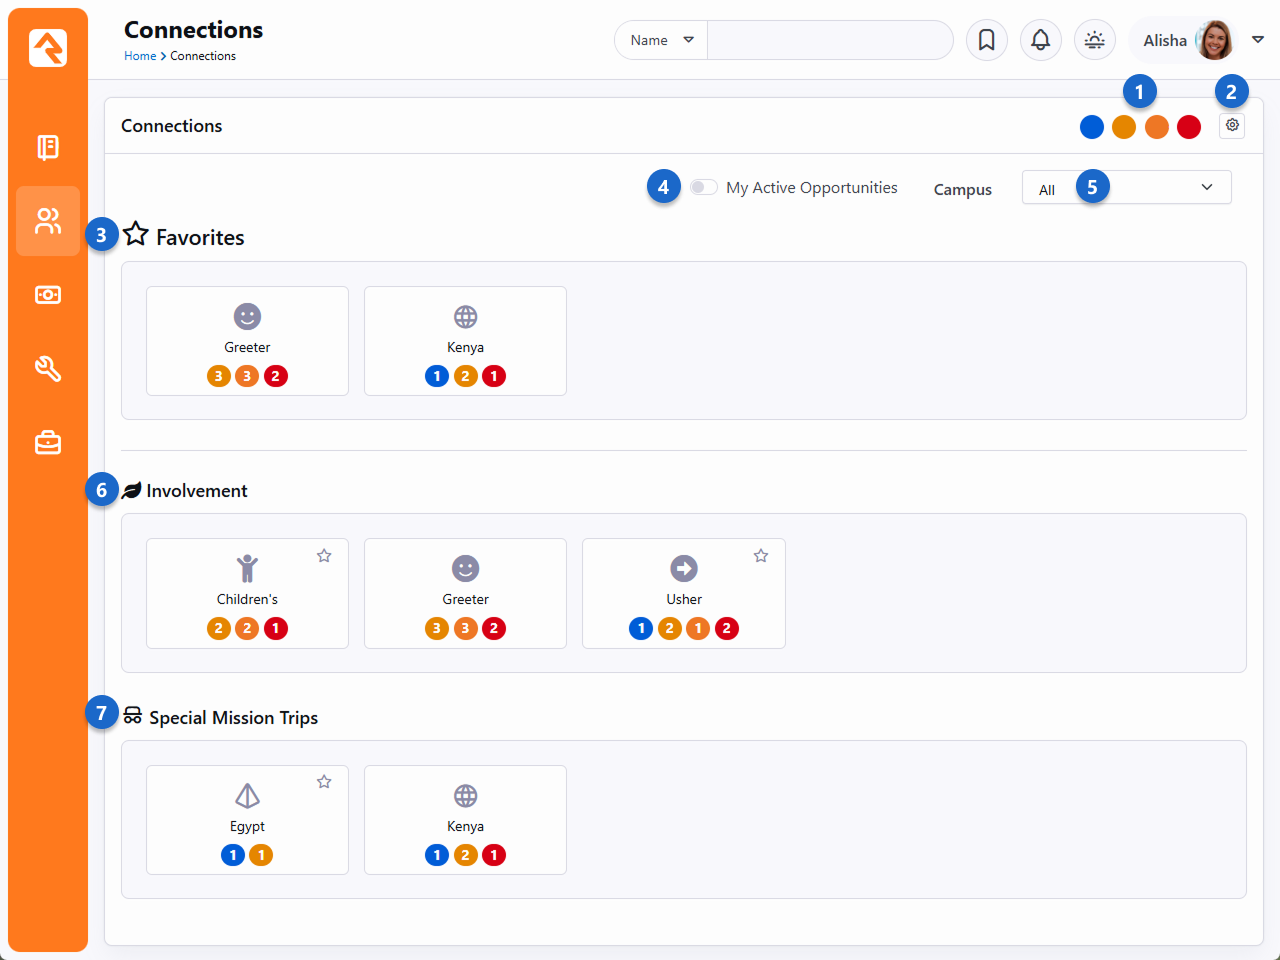
Task: Toggle My Active Opportunities switch
Action: (x=703, y=187)
